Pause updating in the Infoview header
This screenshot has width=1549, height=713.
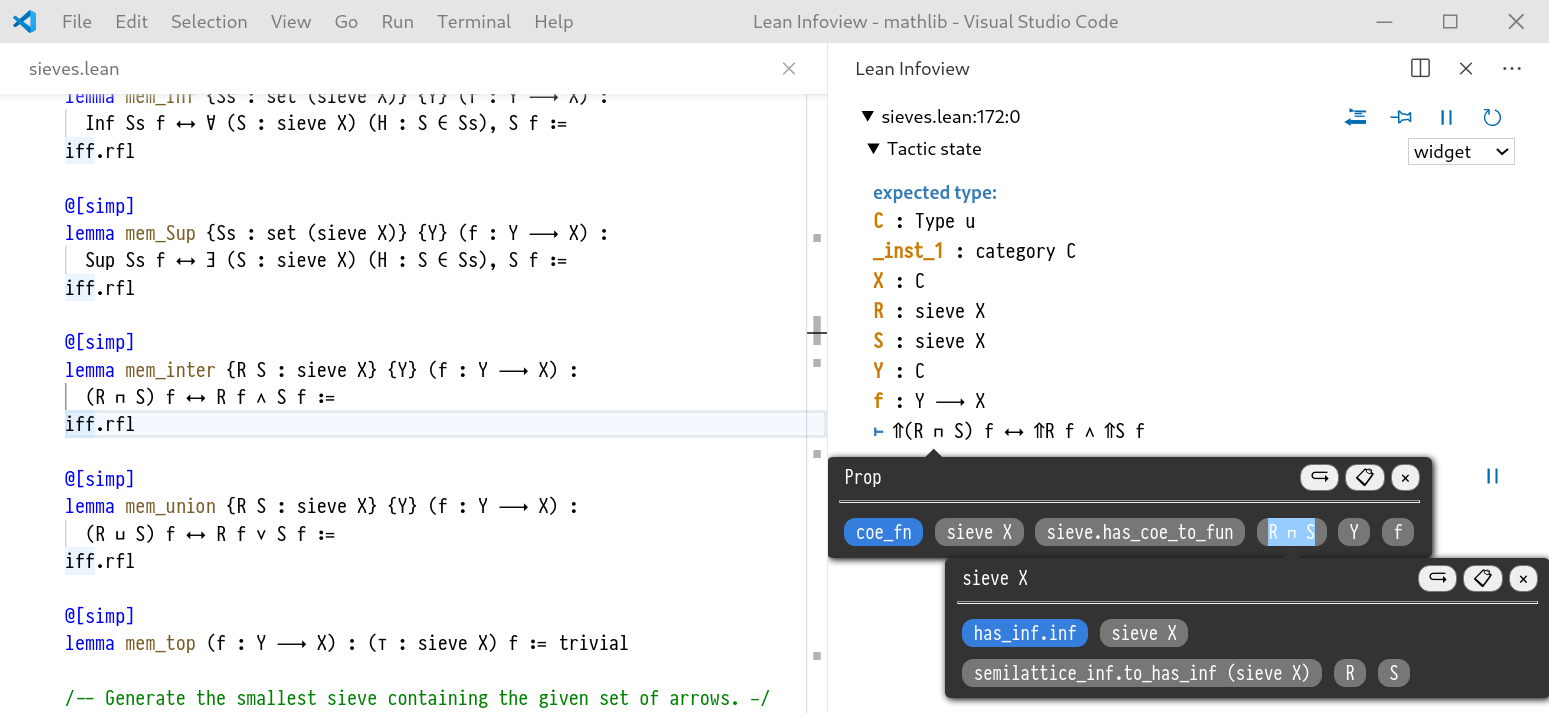point(1446,118)
